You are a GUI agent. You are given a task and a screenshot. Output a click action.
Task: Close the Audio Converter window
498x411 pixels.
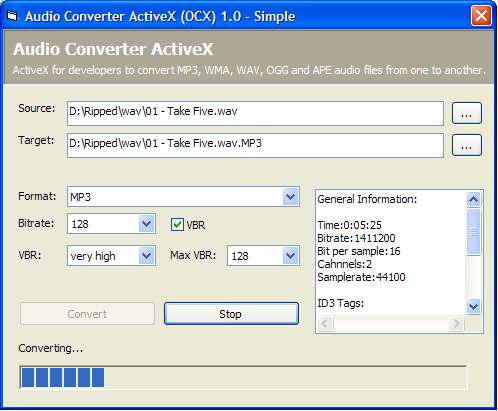point(481,16)
